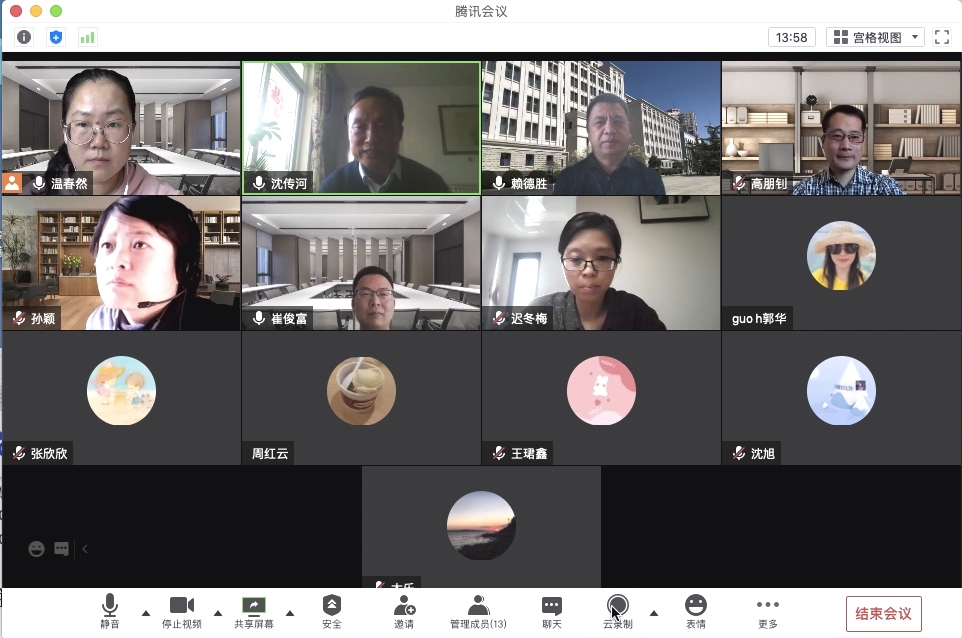Open the 表情 emoji reactions
Image resolution: width=962 pixels, height=638 pixels.
pos(696,611)
